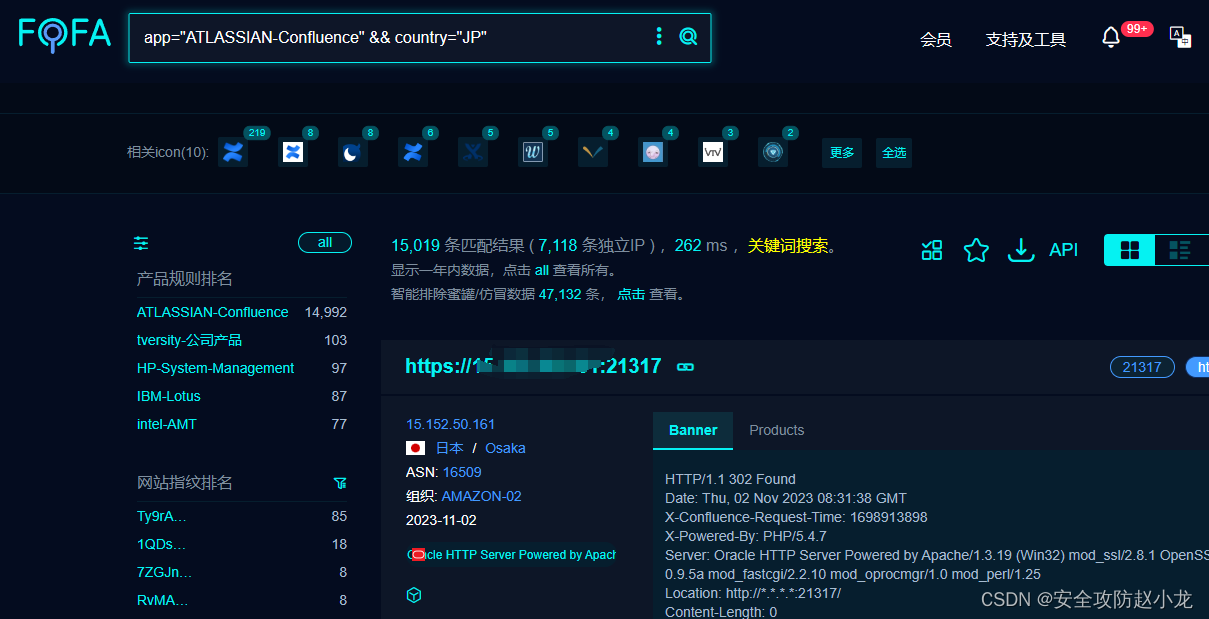Click the FOFA logo
Screen dimensions: 1209x619
pyautogui.click(x=65, y=35)
